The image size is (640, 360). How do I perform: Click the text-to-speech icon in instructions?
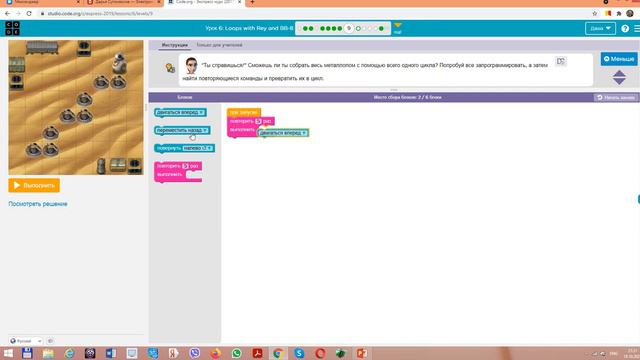tap(561, 61)
